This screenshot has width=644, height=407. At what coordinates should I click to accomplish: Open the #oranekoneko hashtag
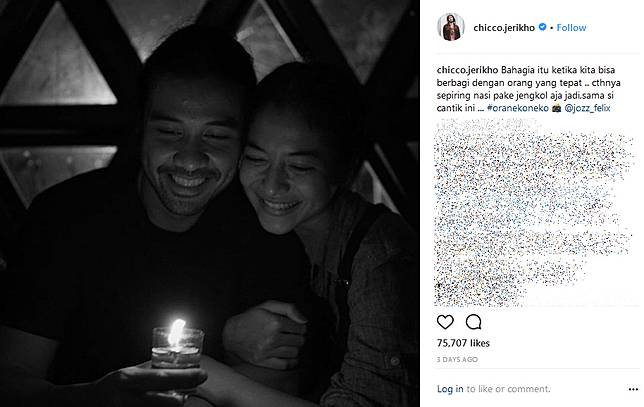coord(518,108)
